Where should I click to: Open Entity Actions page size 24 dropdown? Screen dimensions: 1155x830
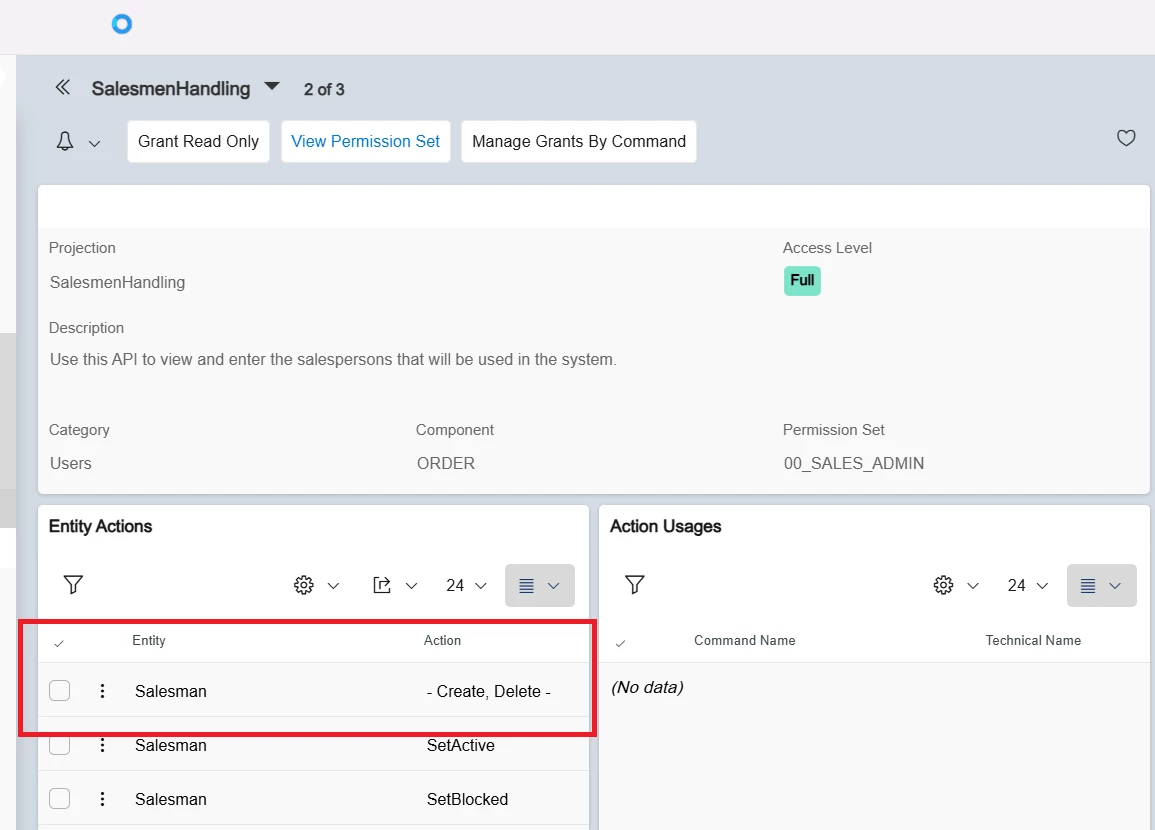coord(466,585)
